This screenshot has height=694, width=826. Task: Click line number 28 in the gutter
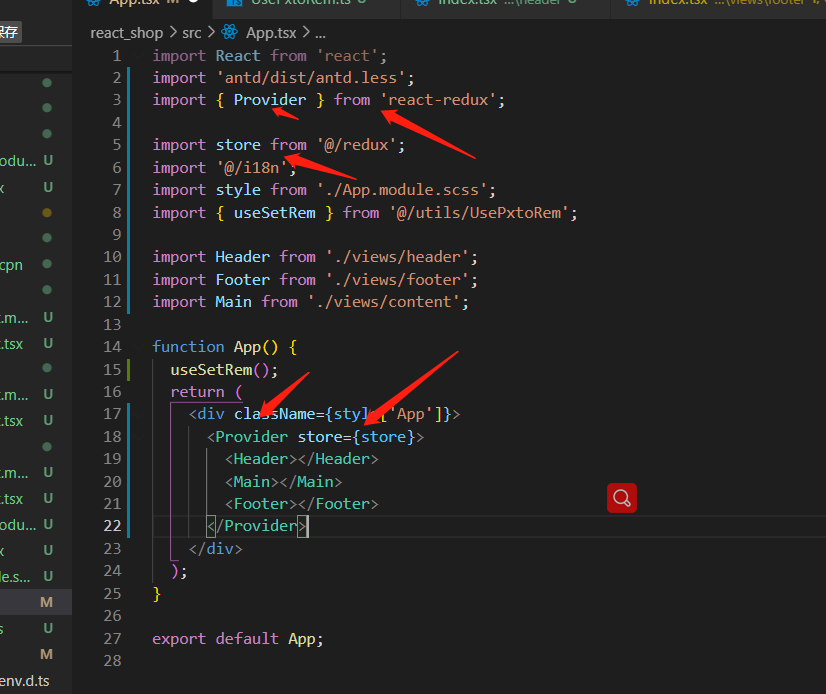(x=112, y=661)
